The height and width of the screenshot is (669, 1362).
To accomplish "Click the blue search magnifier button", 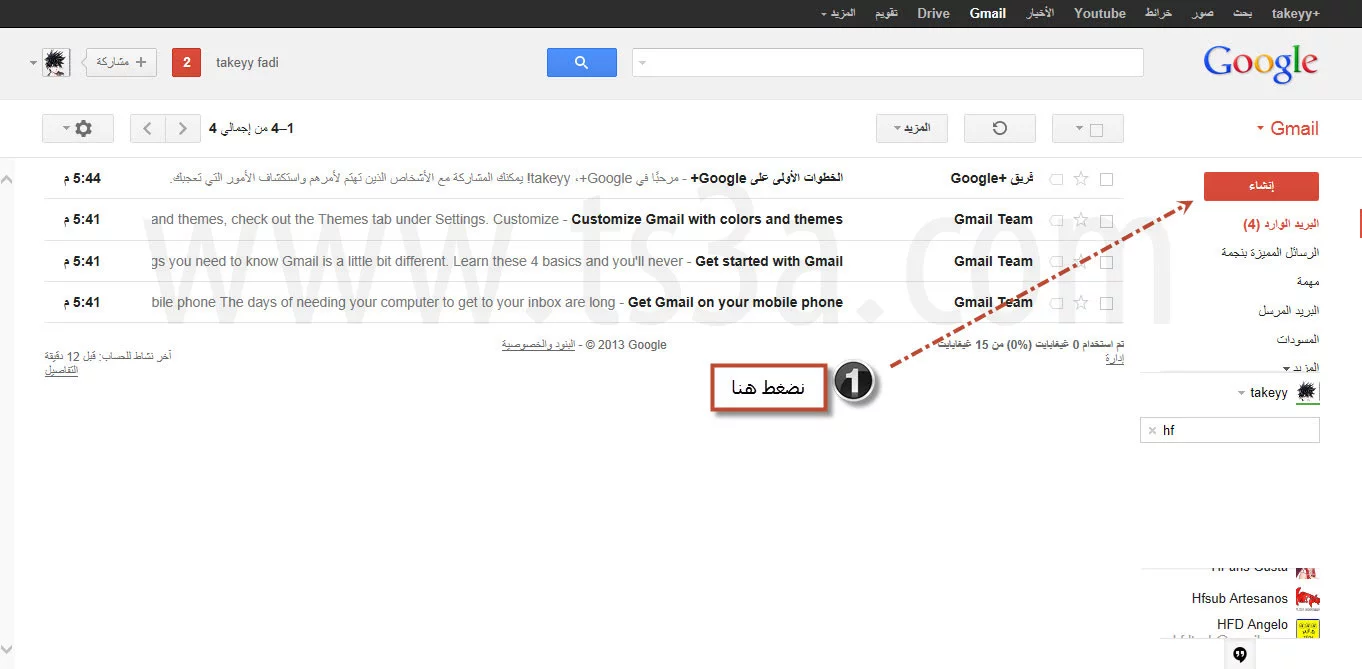I will (x=581, y=62).
